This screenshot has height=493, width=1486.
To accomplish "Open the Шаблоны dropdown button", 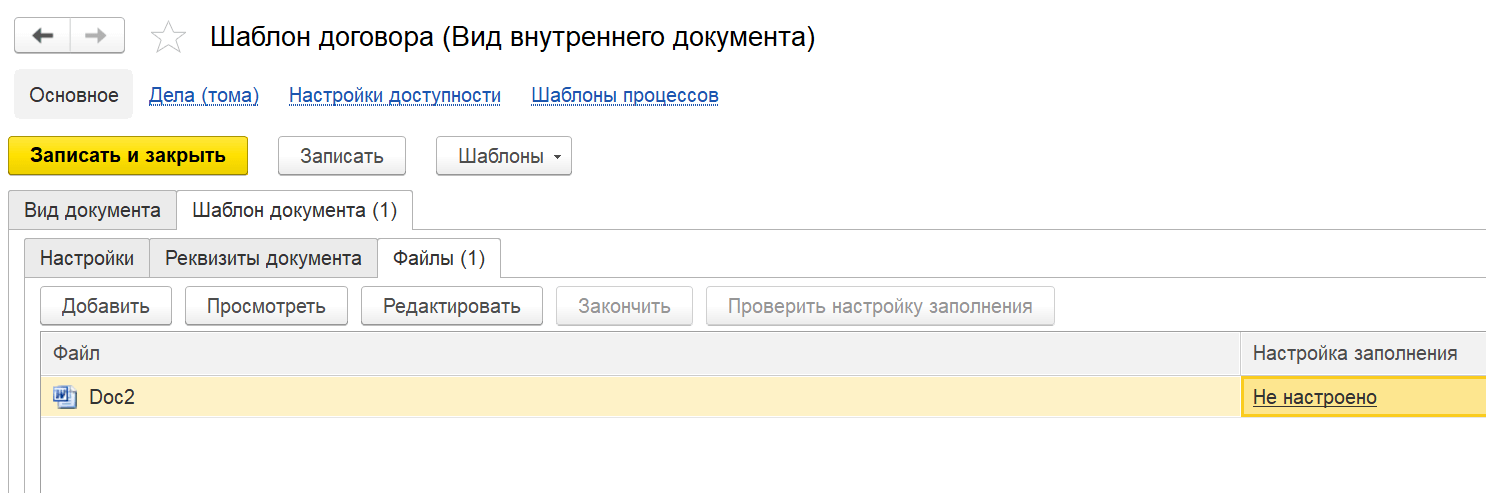I will pyautogui.click(x=503, y=156).
